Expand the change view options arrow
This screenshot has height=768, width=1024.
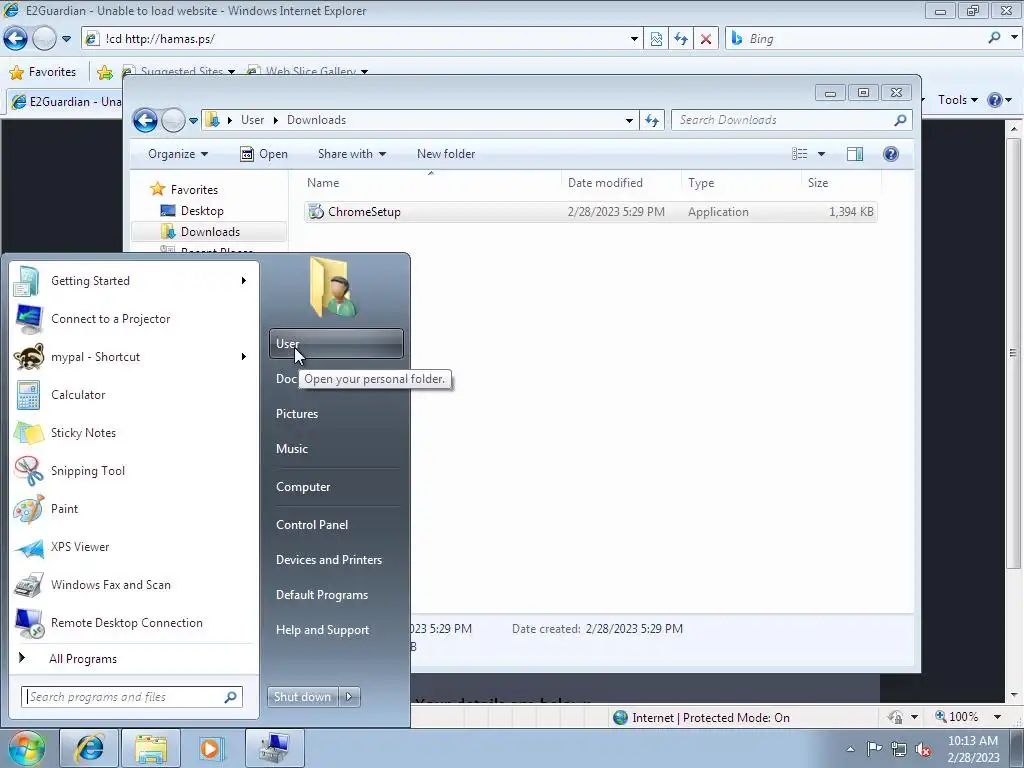point(822,154)
